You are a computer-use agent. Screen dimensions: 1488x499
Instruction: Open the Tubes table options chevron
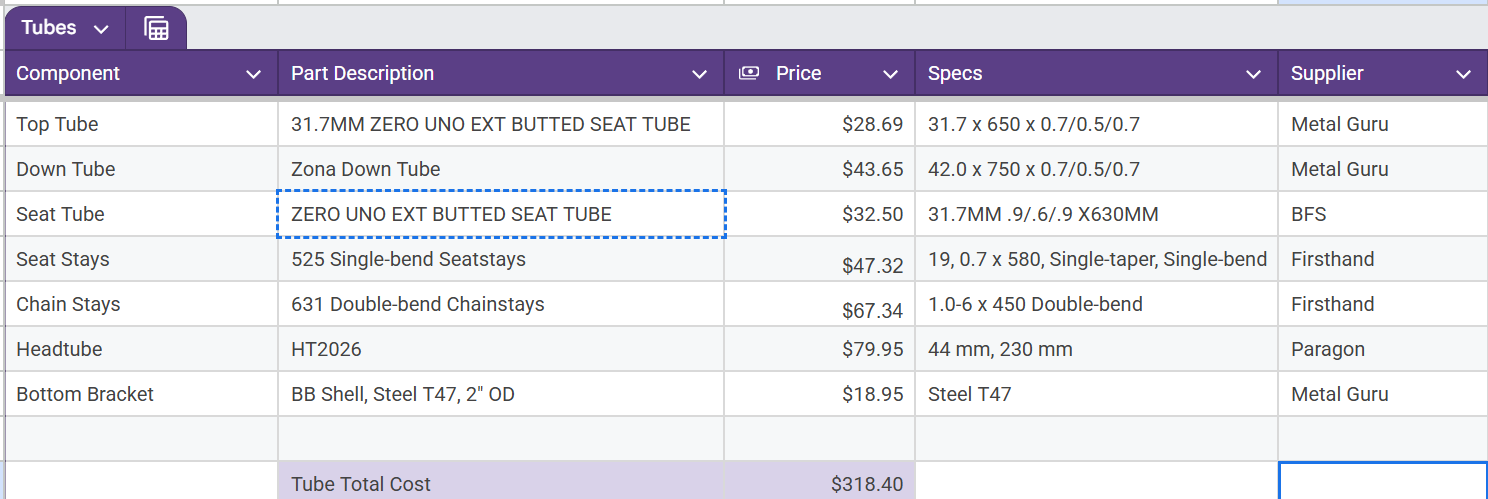click(x=101, y=29)
